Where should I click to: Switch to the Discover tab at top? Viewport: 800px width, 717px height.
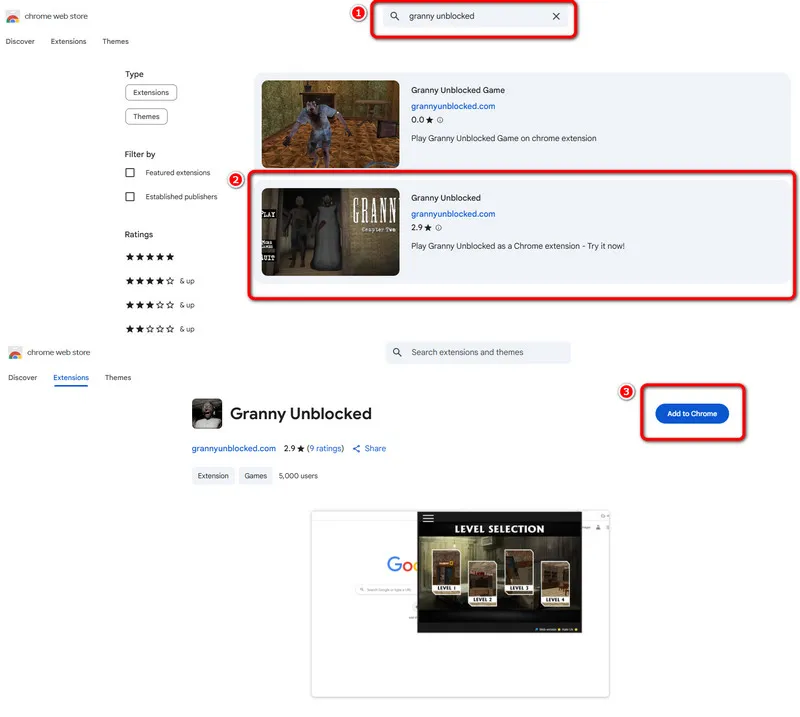coord(21,42)
